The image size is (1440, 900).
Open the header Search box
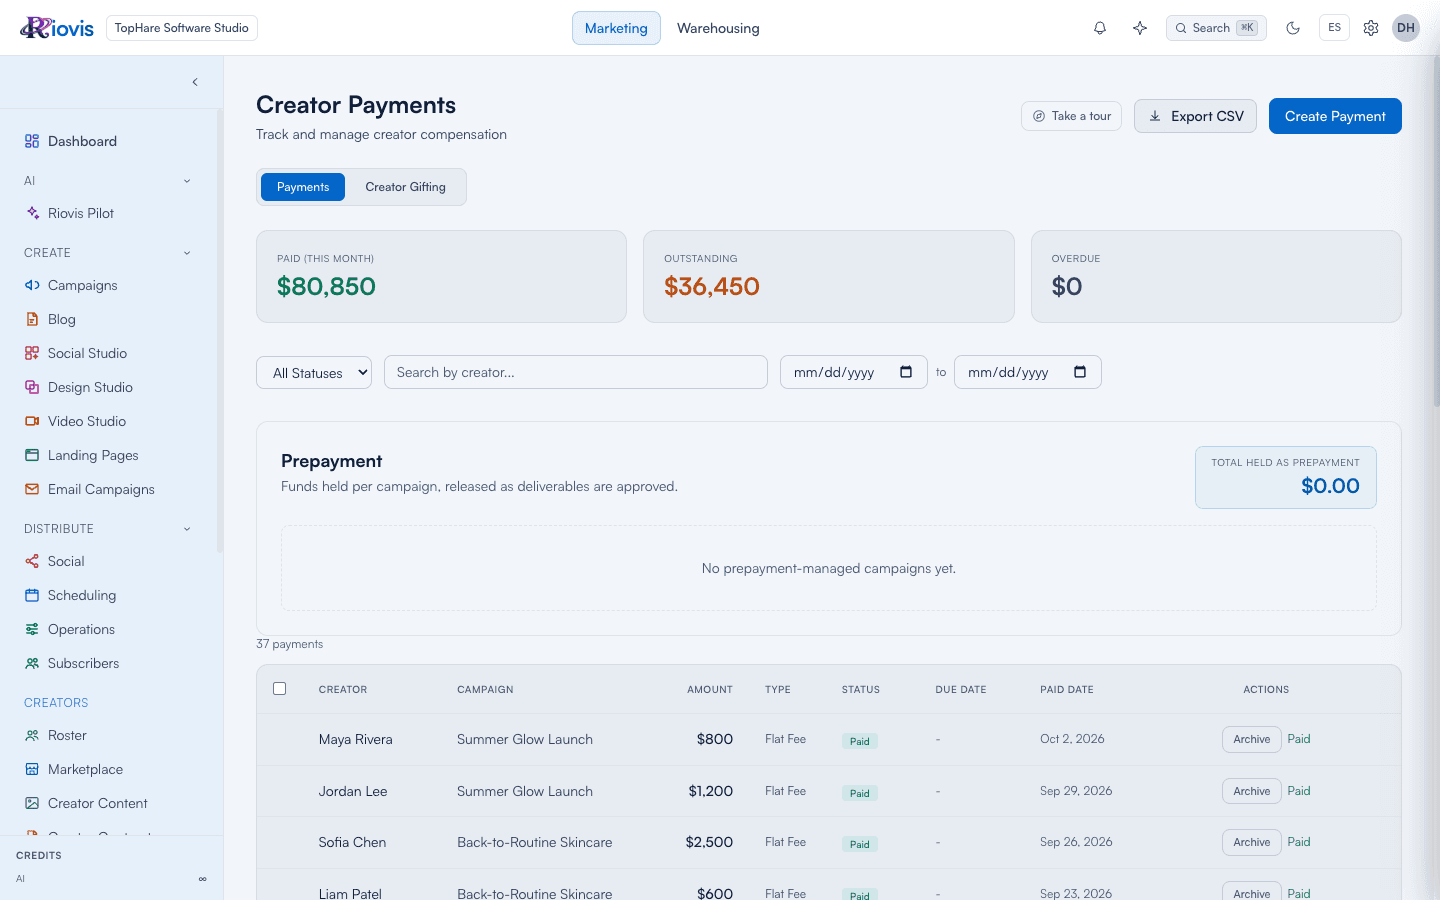pos(1216,28)
